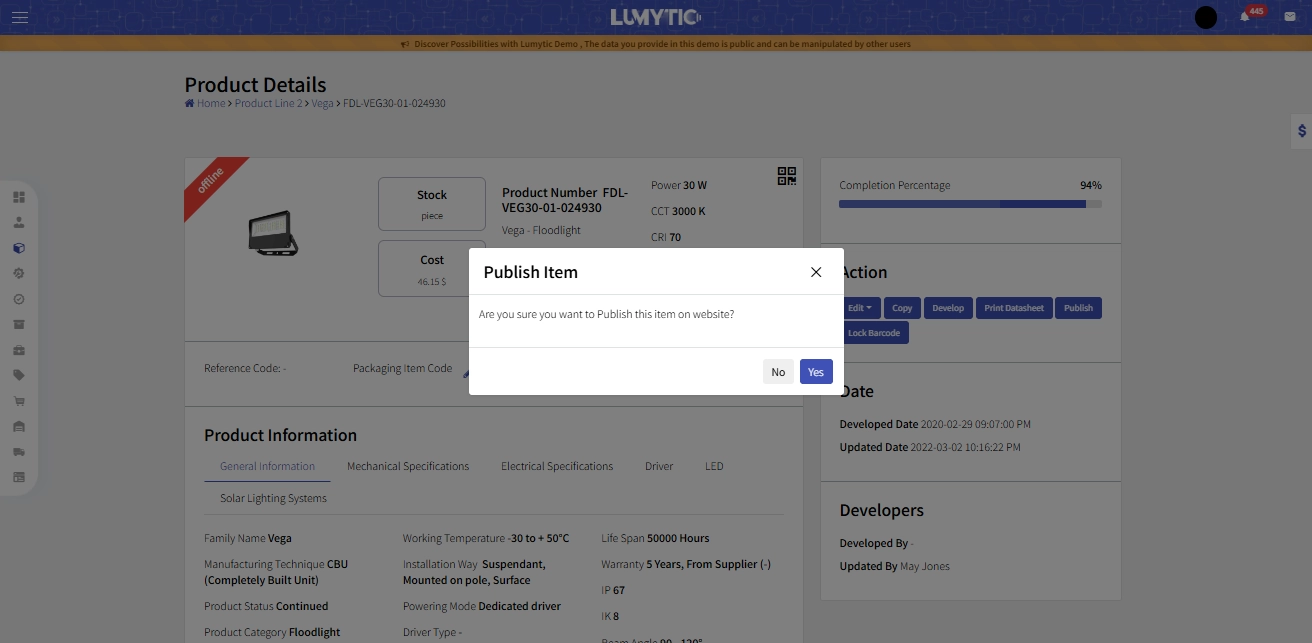Open the Solar Lighting Systems tab

pos(273,498)
